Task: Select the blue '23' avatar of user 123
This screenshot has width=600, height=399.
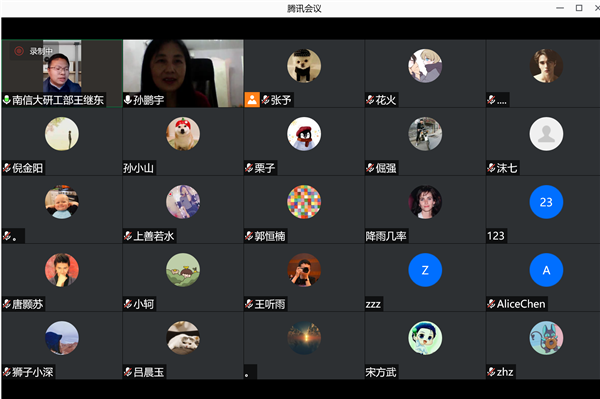Action: click(x=546, y=202)
